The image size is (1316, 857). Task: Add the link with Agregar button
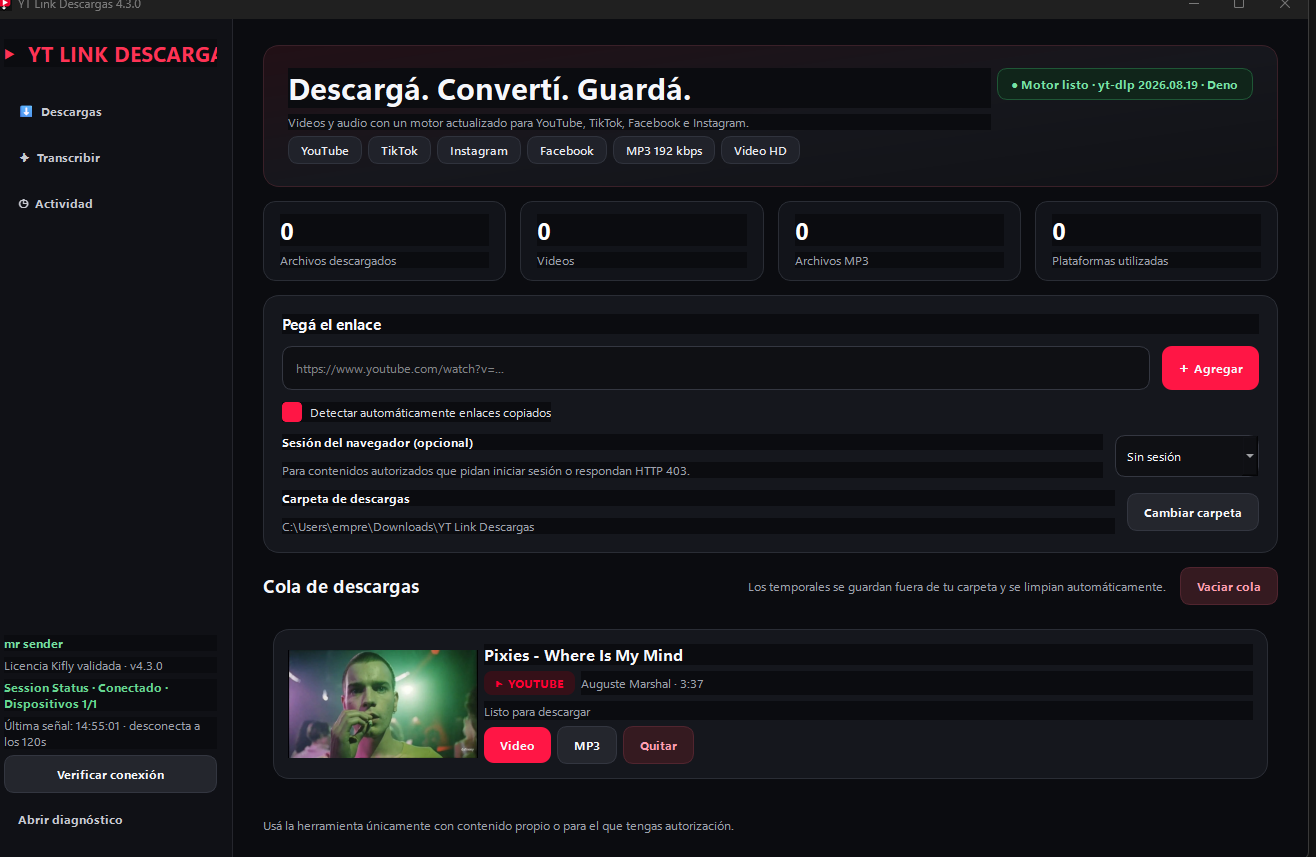1210,368
